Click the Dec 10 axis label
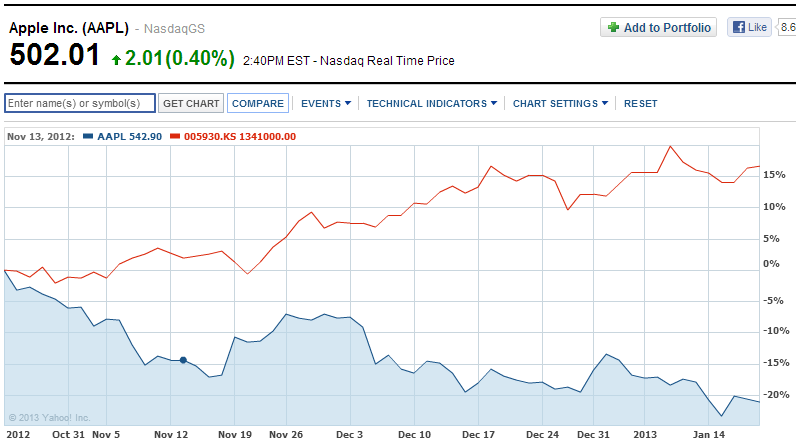 click(x=414, y=435)
